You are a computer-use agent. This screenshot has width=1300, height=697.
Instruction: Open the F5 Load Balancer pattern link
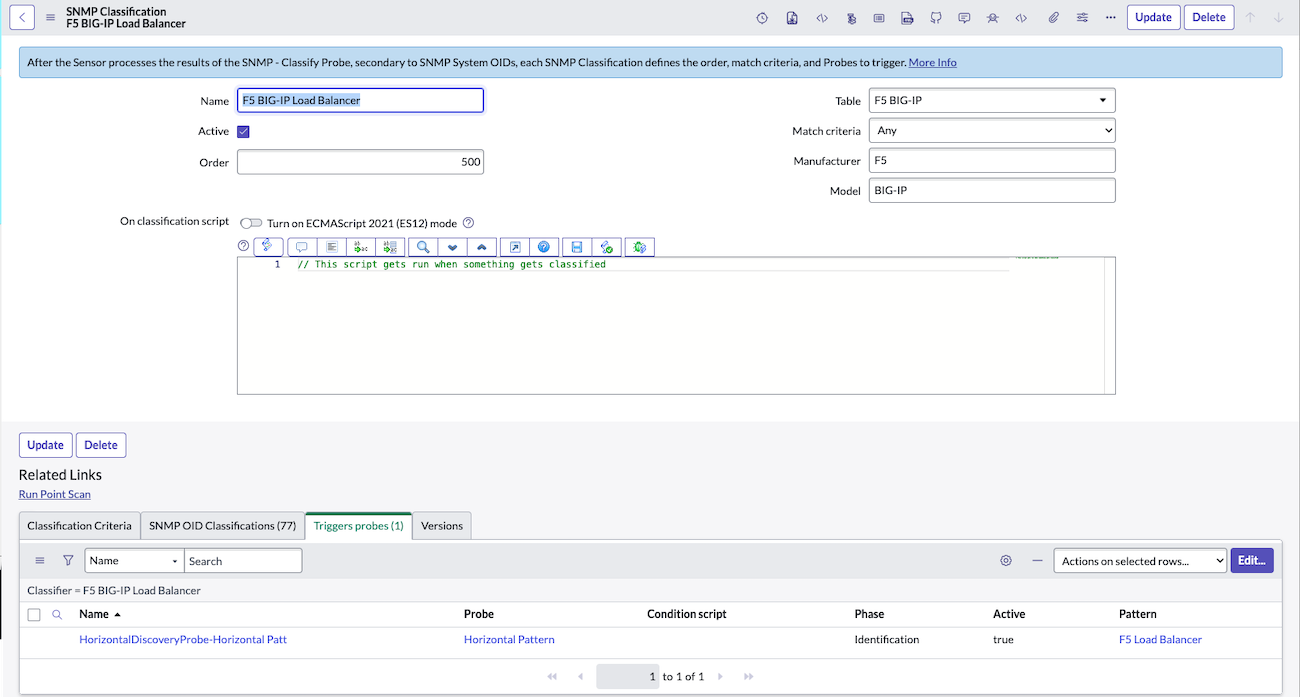(x=1160, y=639)
